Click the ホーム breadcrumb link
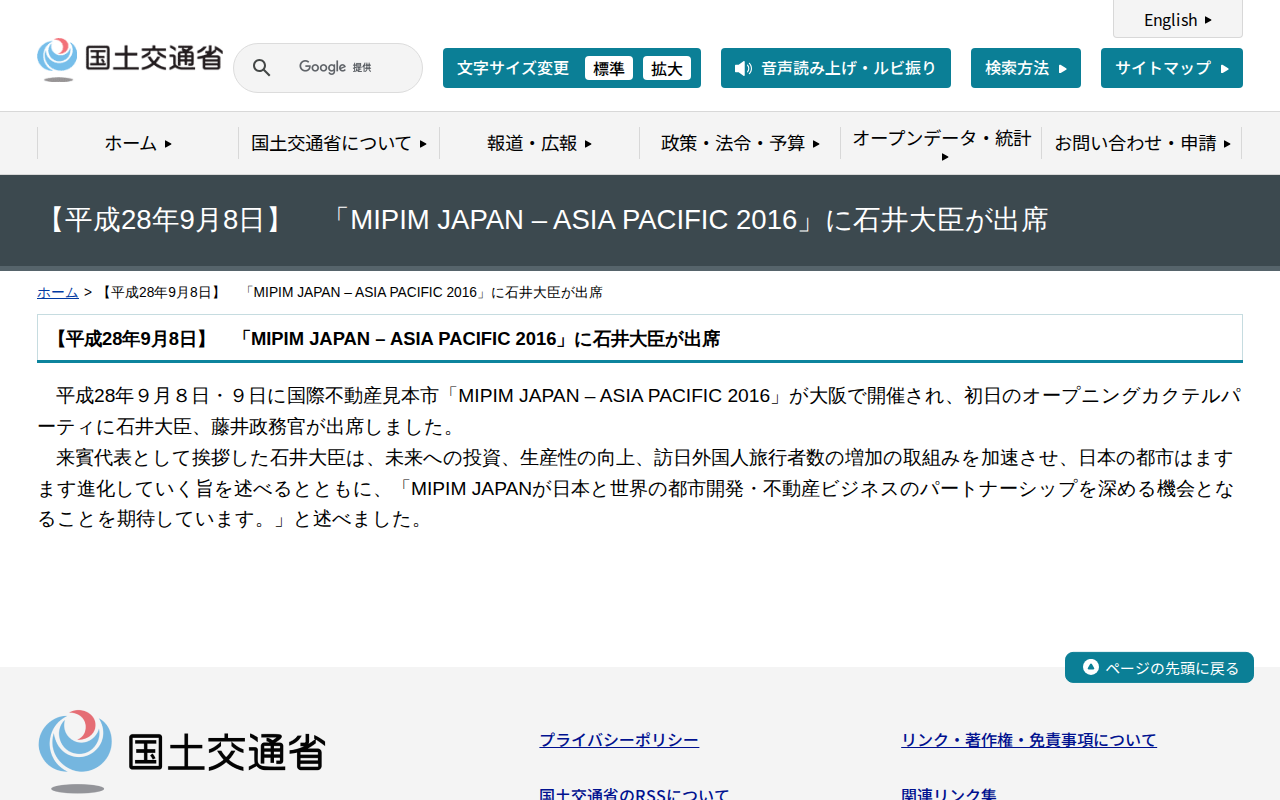Screen dimensions: 1280x800 click(x=57, y=292)
